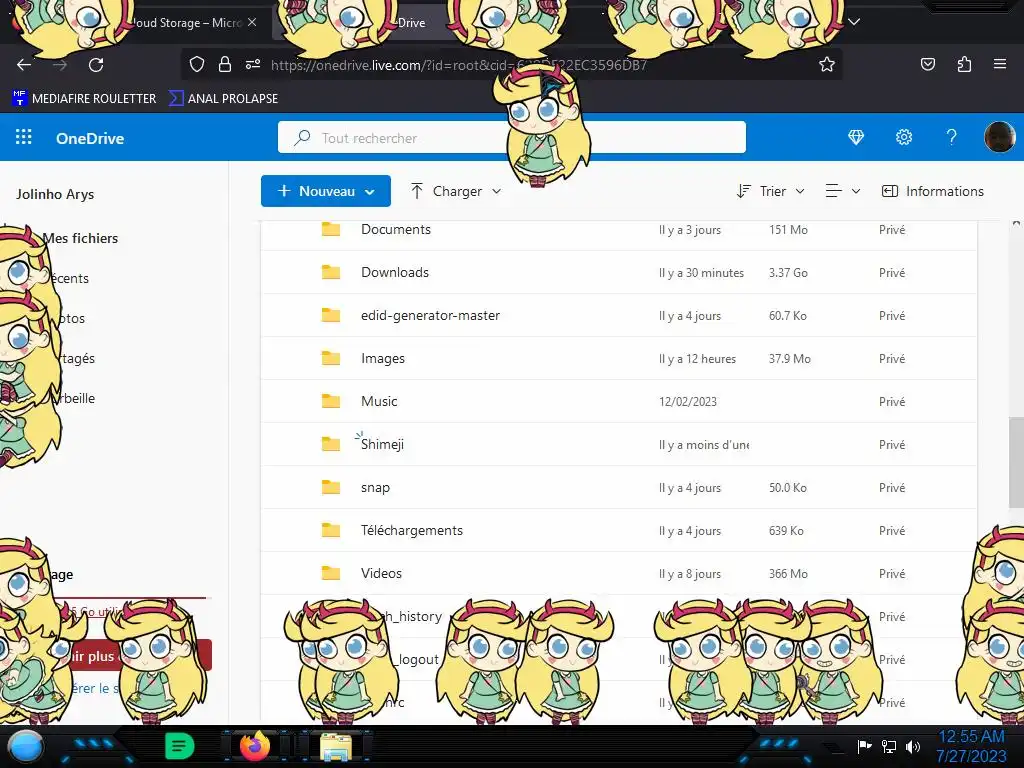Open the list all tabs chevron
This screenshot has width=1024, height=768.
point(854,22)
